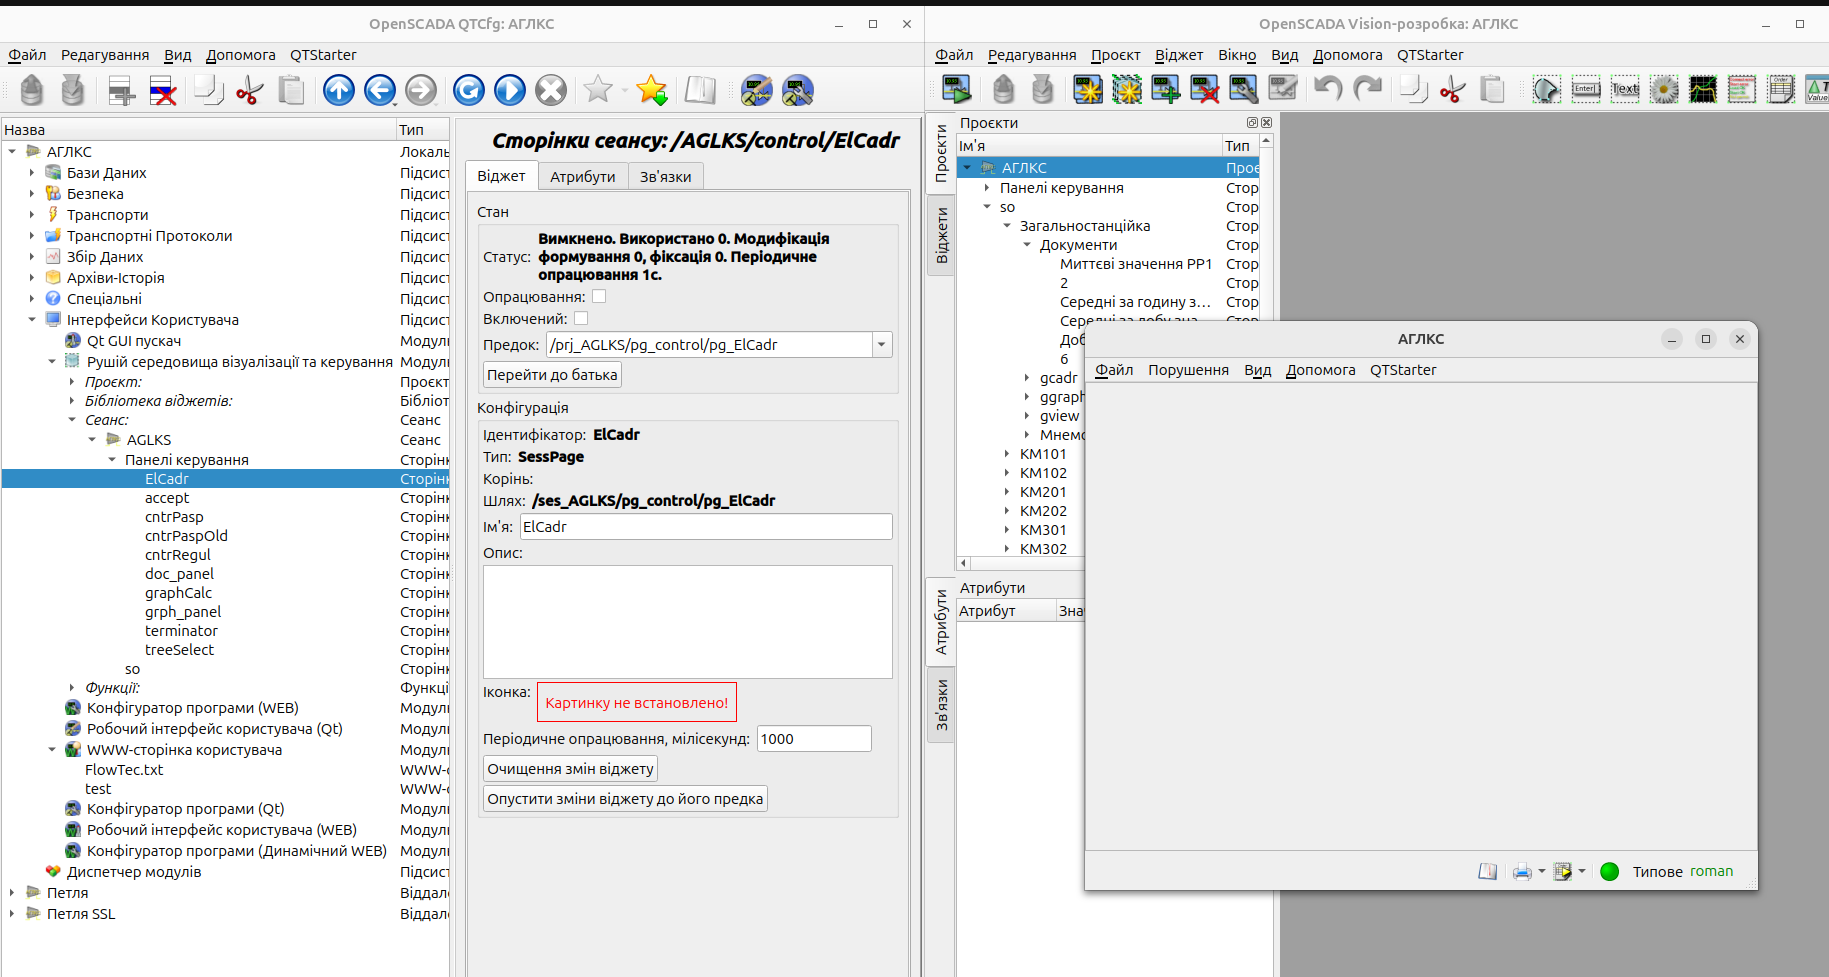This screenshot has width=1829, height=977.
Task: Enable the 'Включений' checkbox
Action: click(x=581, y=319)
